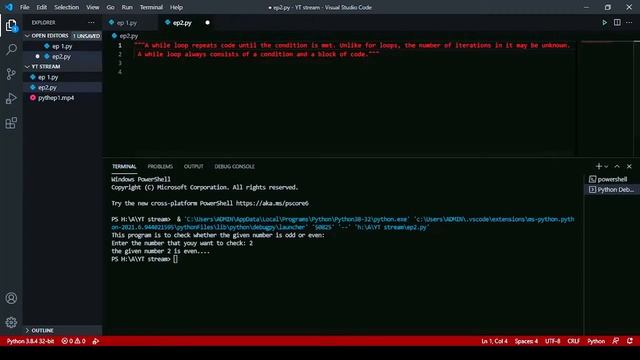The image size is (640, 360).
Task: Switch to the Problems panel tab
Action: (x=160, y=167)
